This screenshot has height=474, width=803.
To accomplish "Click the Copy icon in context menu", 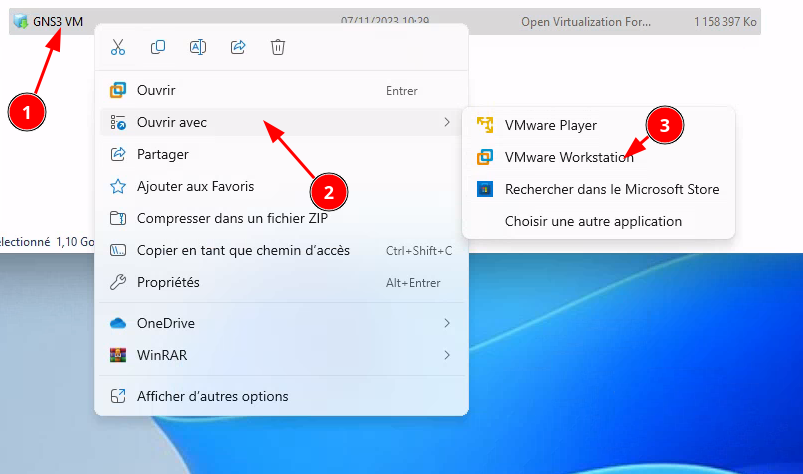I will click(x=158, y=47).
